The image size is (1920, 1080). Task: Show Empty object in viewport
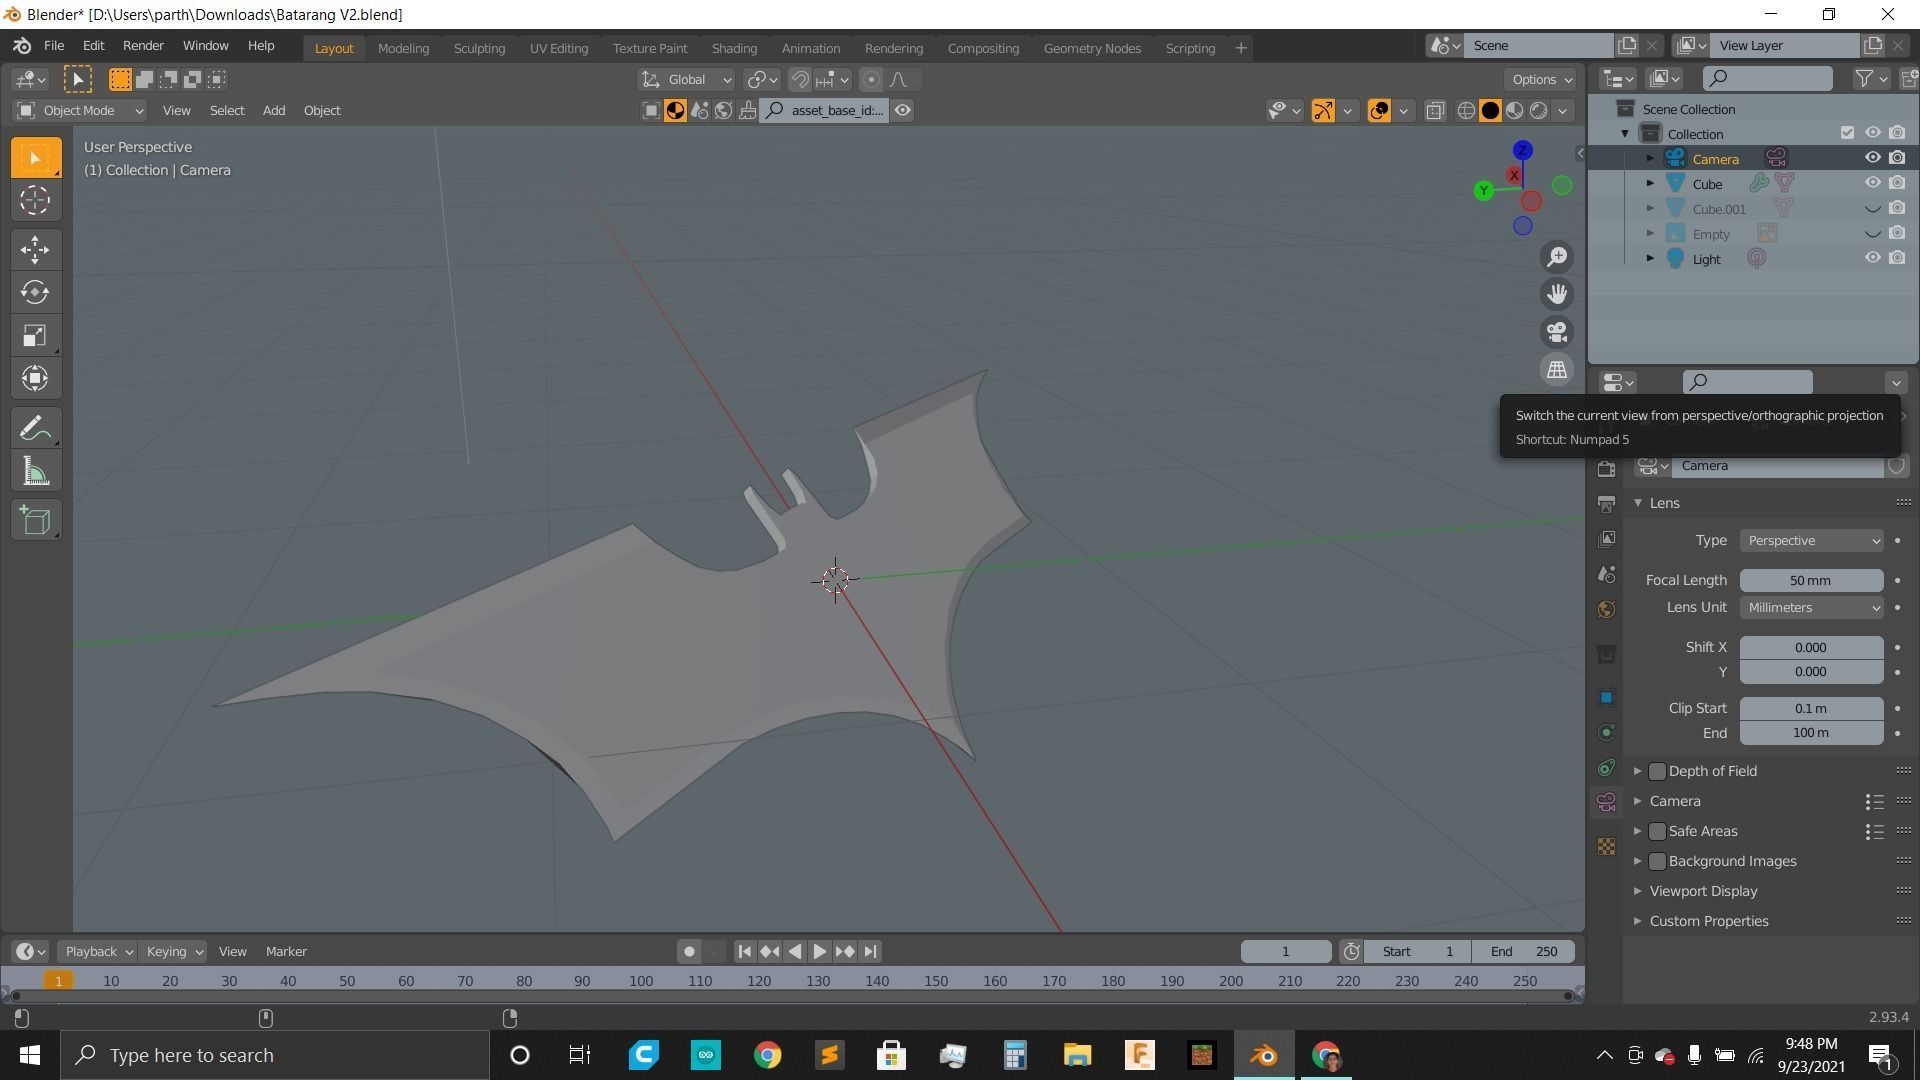[x=1872, y=234]
